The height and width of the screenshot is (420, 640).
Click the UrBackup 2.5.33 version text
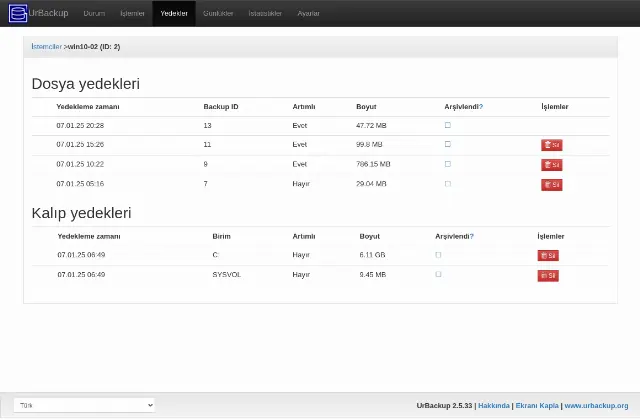click(x=444, y=406)
